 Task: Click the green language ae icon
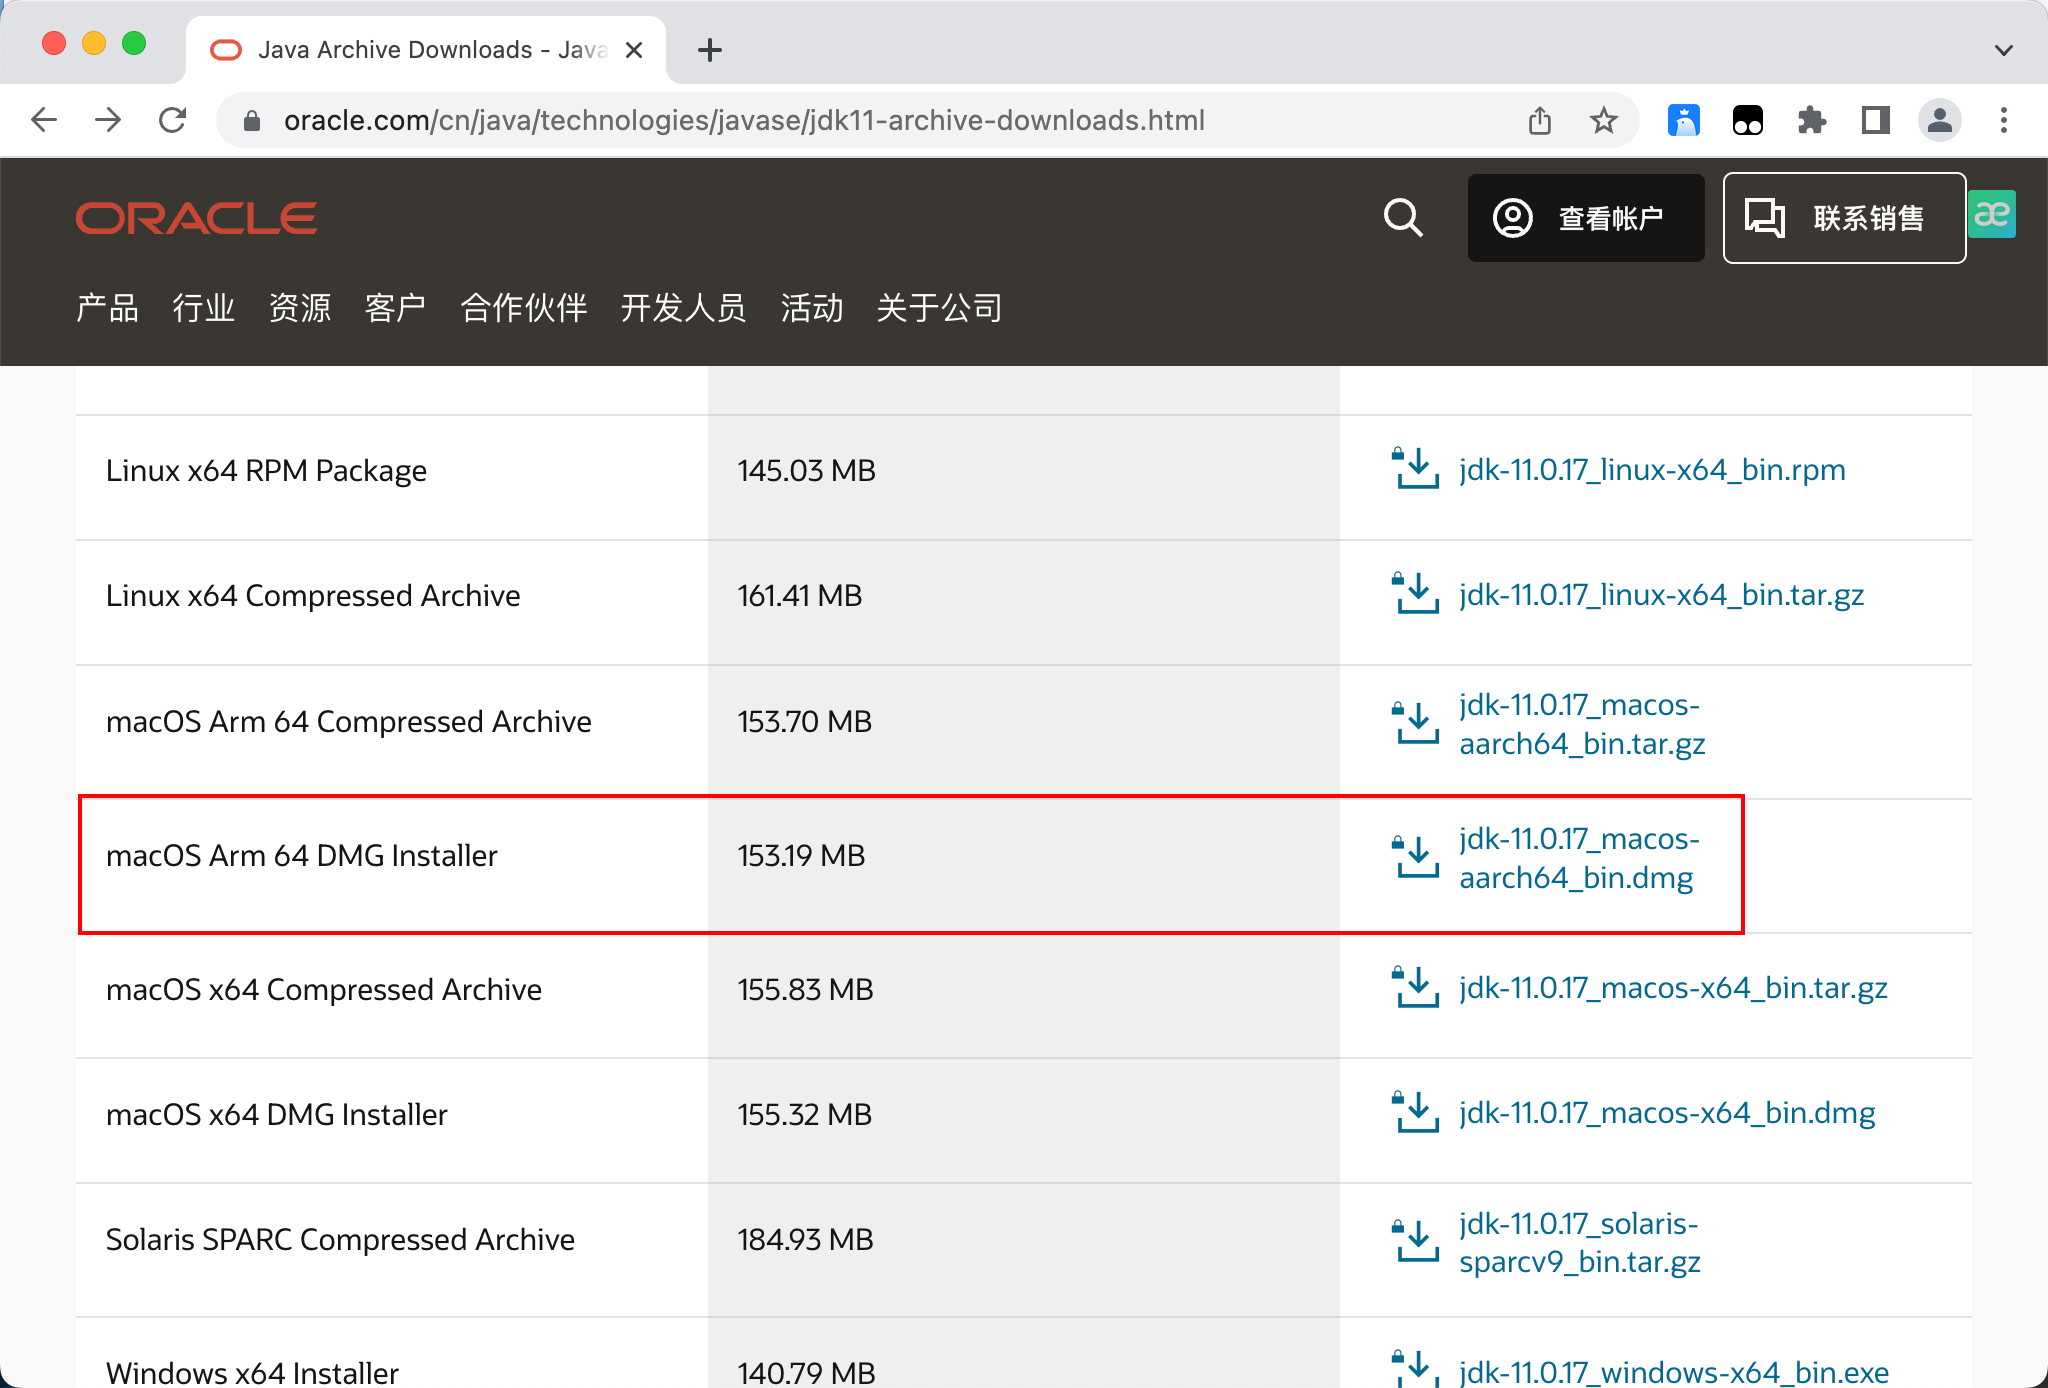(x=1992, y=214)
